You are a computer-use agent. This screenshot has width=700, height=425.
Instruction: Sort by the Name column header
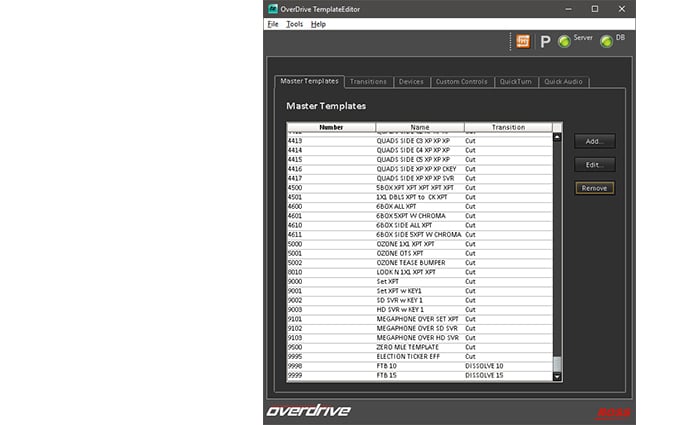click(420, 127)
